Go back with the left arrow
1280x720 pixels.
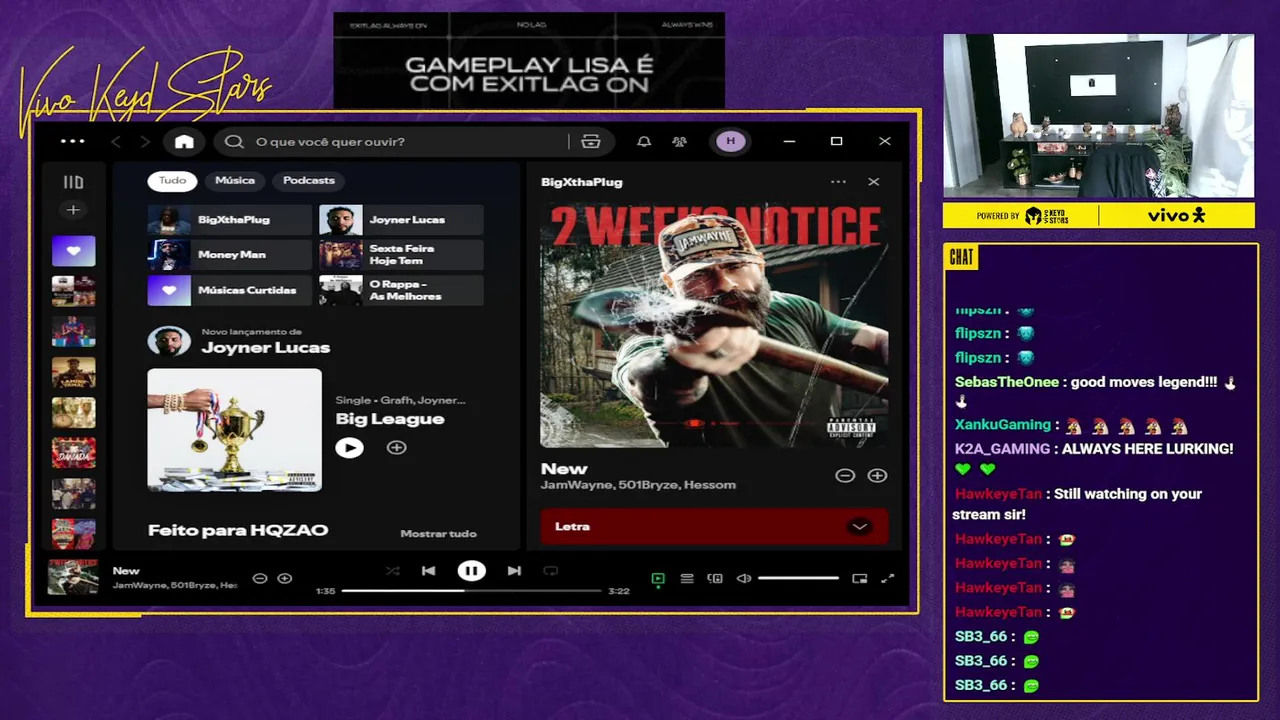point(116,142)
